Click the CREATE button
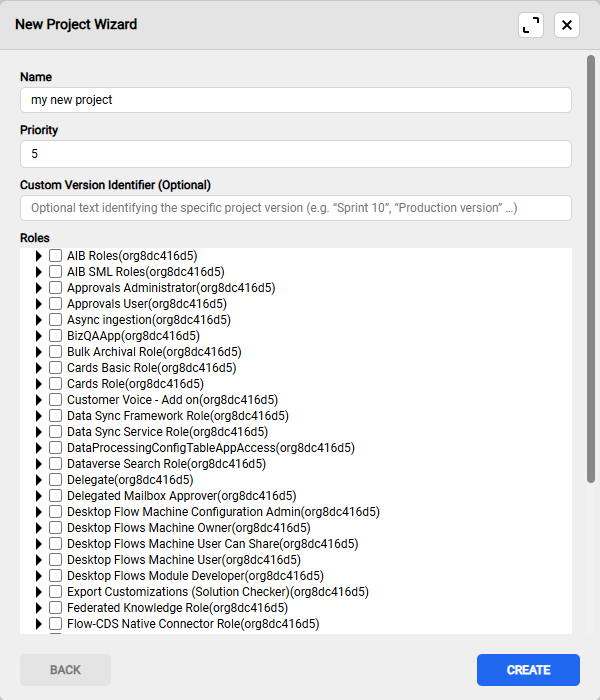The height and width of the screenshot is (700, 600). click(x=528, y=670)
